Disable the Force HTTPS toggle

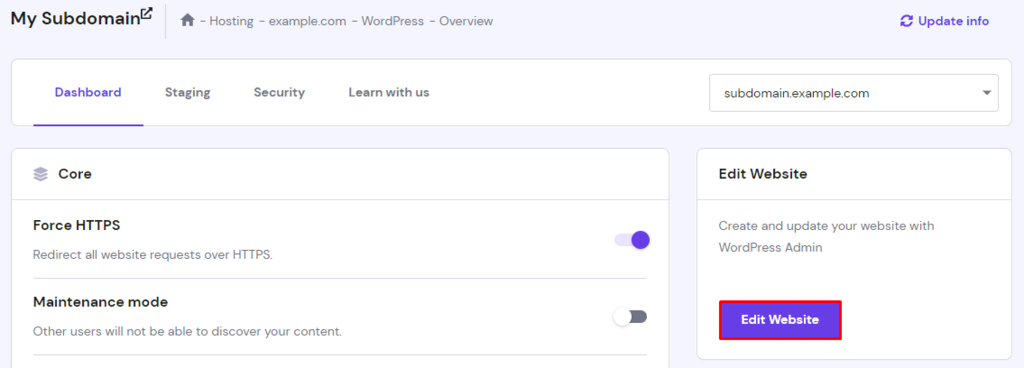(x=632, y=240)
